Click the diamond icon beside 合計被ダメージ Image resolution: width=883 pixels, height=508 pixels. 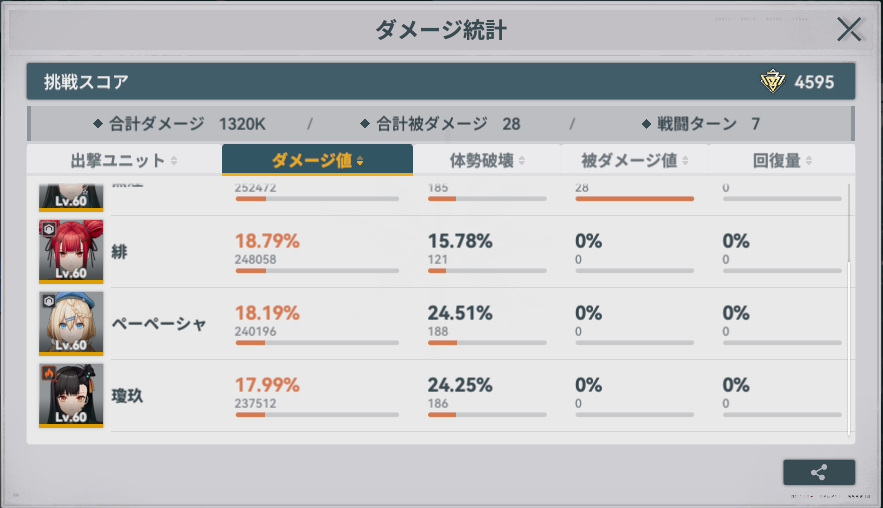pyautogui.click(x=365, y=124)
